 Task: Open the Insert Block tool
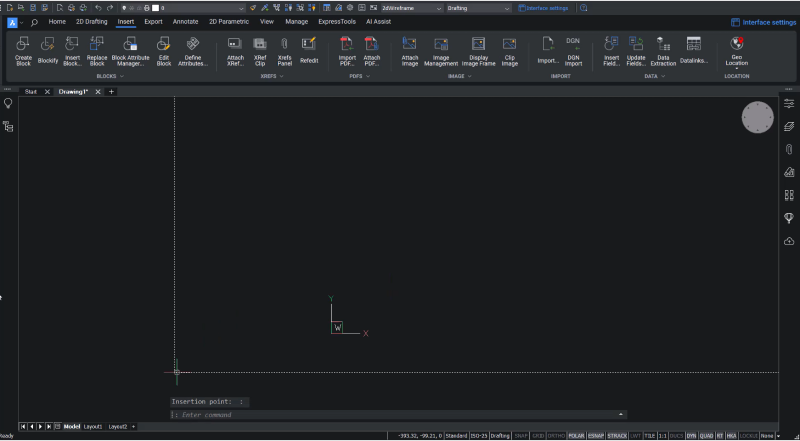pyautogui.click(x=72, y=51)
